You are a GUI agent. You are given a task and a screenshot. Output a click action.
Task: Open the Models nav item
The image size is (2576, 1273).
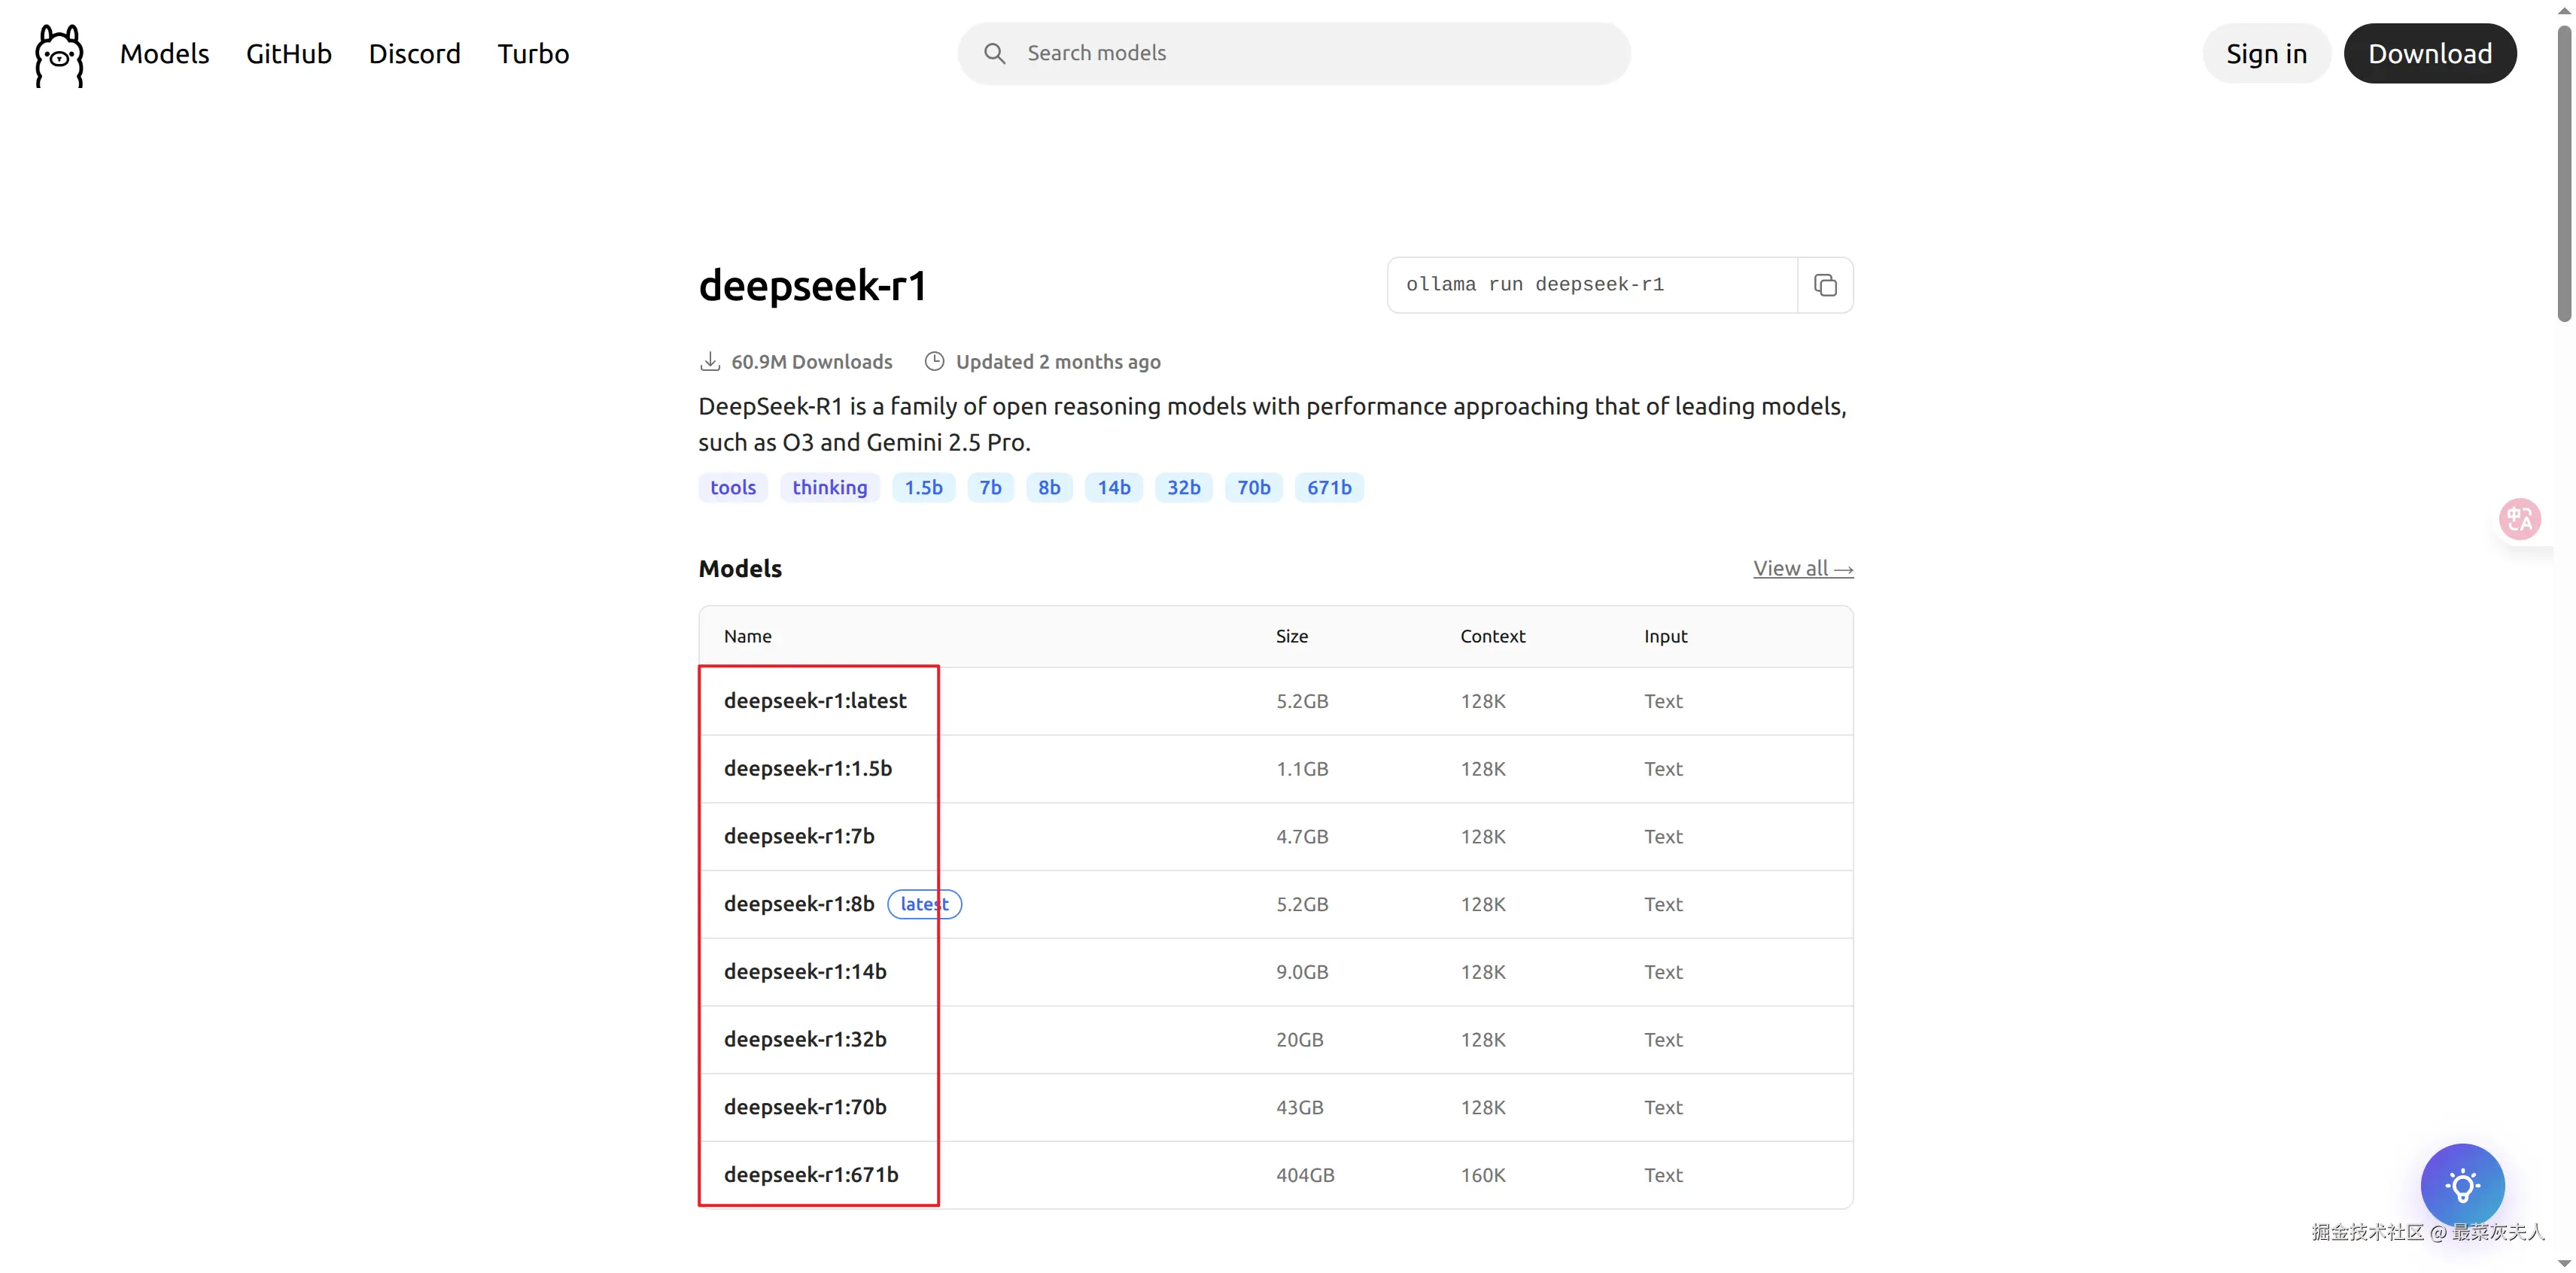pyautogui.click(x=164, y=54)
